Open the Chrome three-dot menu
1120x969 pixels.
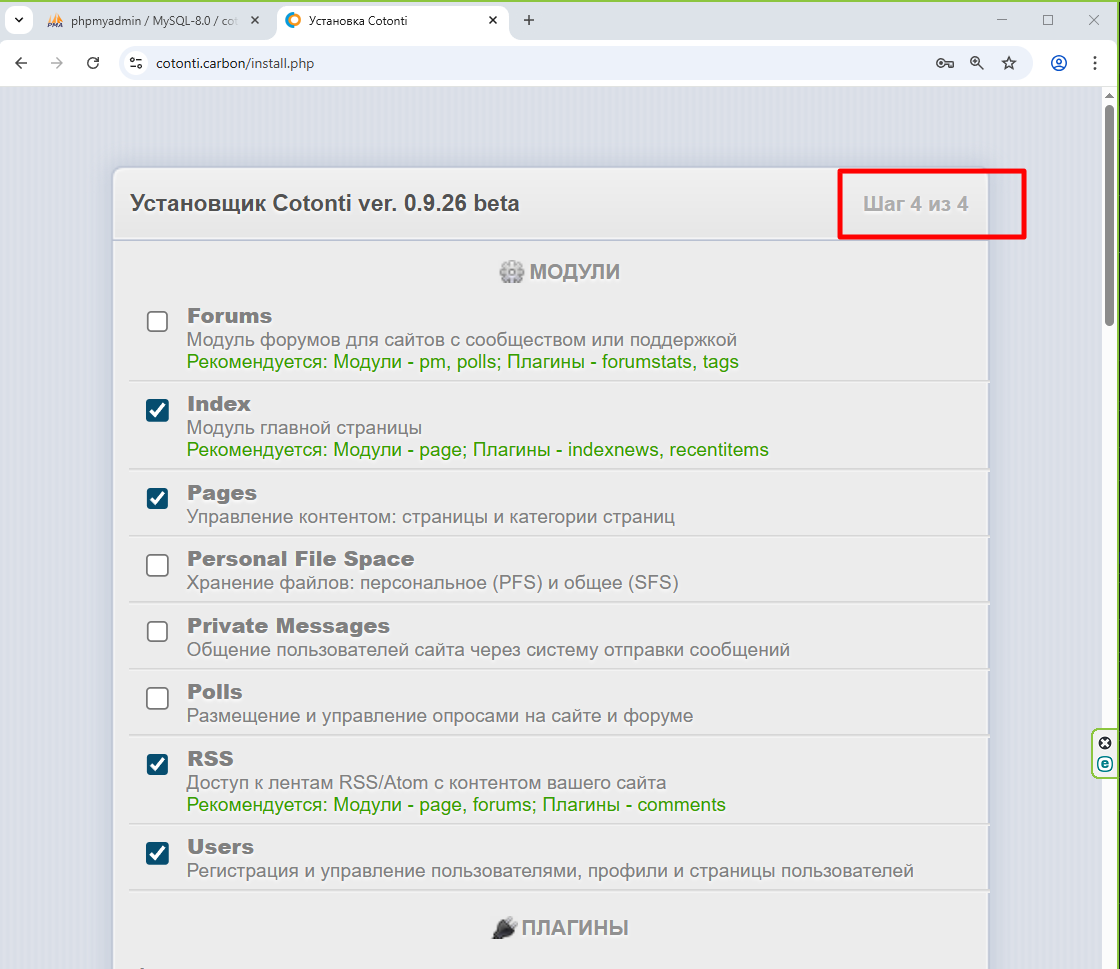(1094, 63)
